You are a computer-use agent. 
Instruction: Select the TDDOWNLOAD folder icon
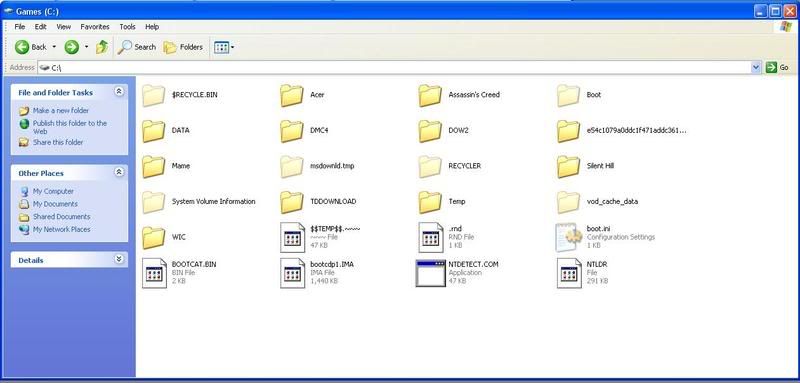pyautogui.click(x=292, y=202)
